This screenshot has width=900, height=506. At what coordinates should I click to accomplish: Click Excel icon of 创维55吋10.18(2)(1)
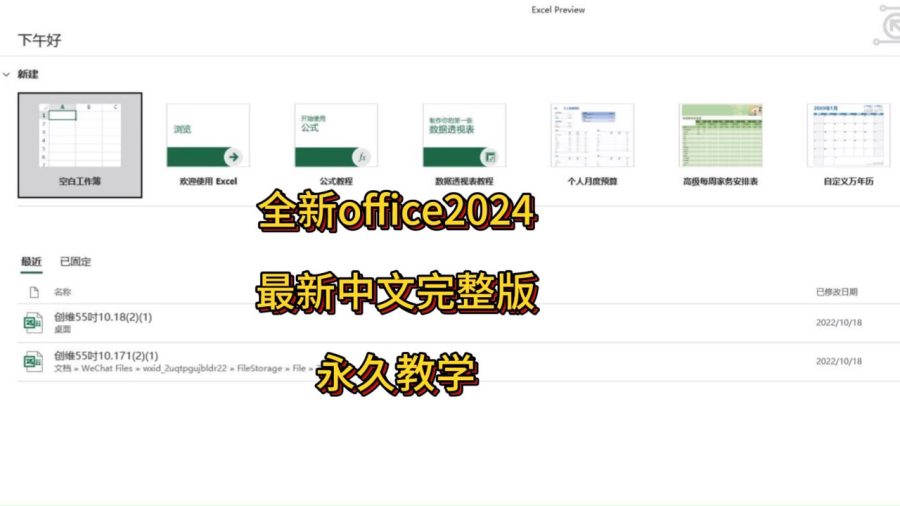33,322
